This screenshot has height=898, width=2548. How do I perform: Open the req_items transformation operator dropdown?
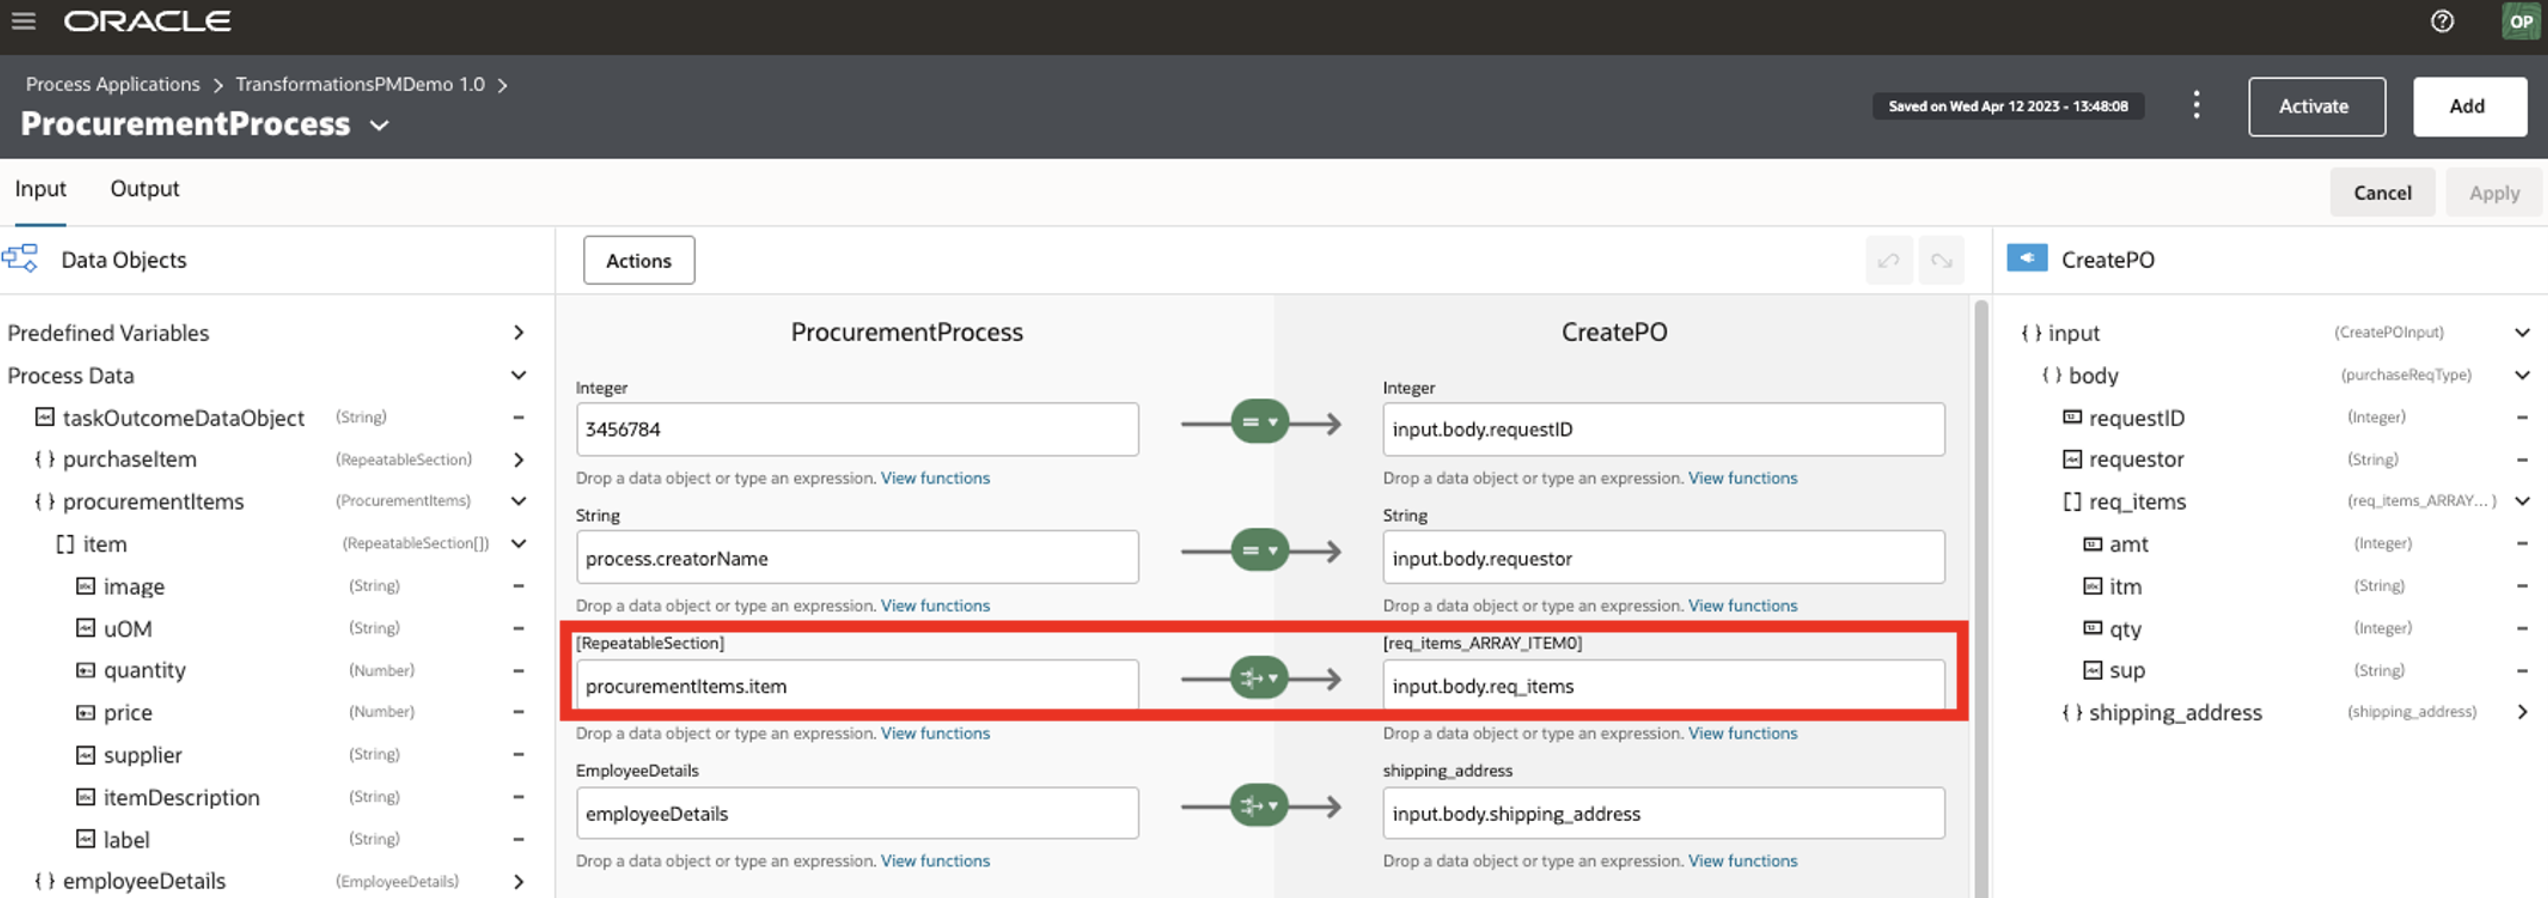(1259, 678)
